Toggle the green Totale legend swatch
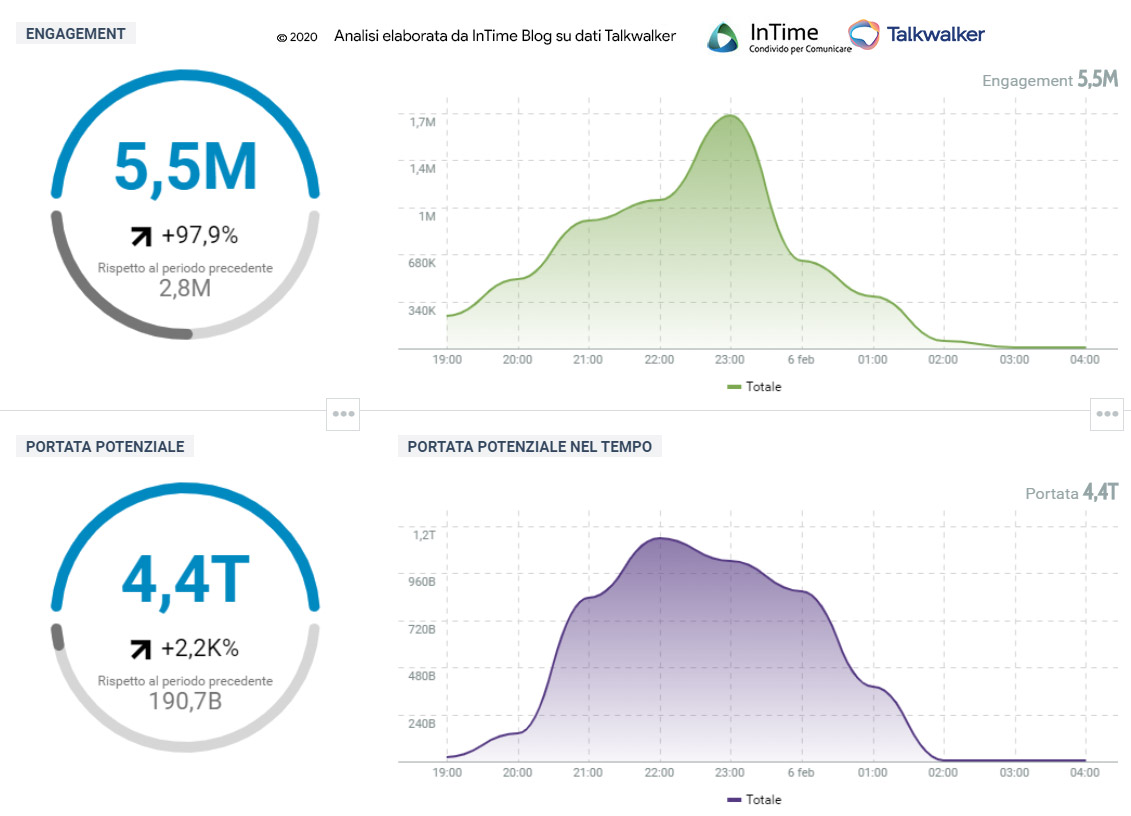Image resolution: width=1131 pixels, height=816 pixels. pos(734,387)
